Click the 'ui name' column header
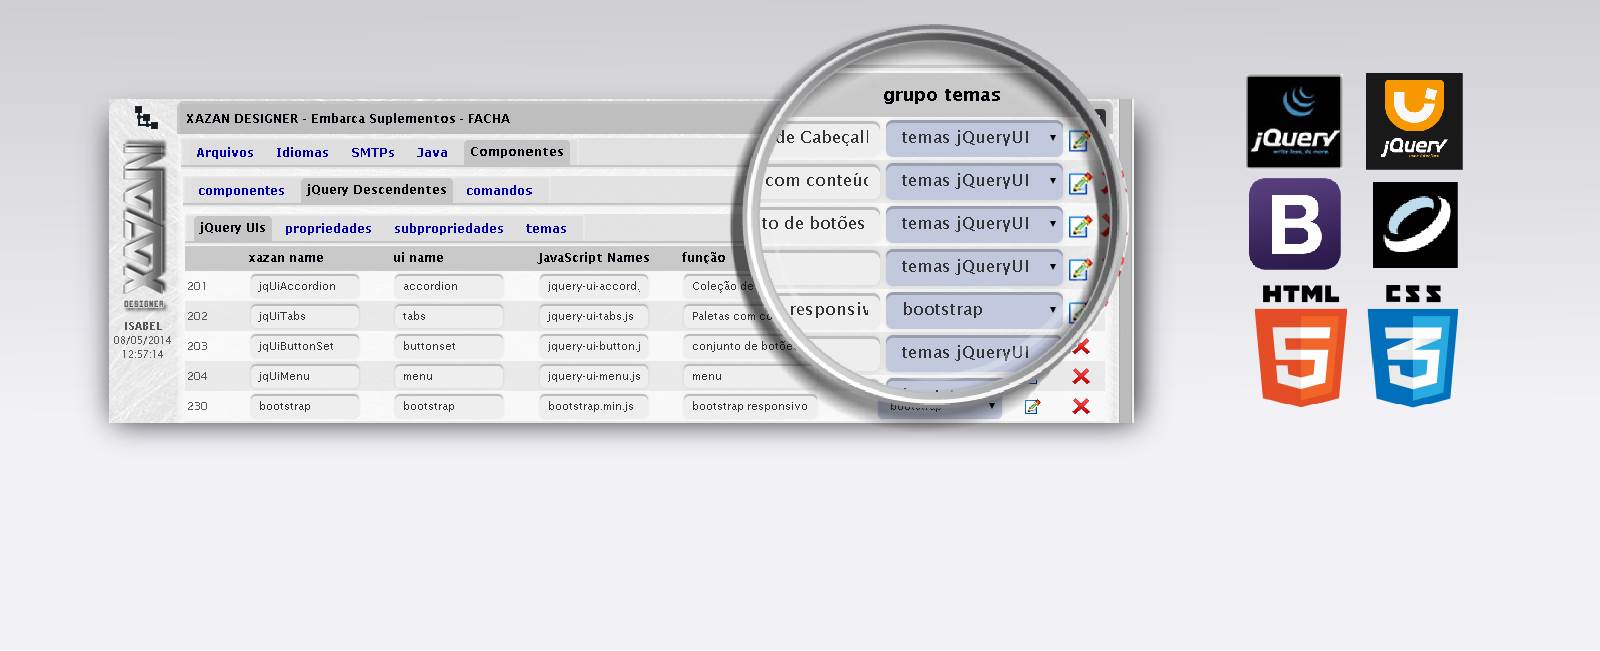This screenshot has width=1600, height=651. (418, 258)
